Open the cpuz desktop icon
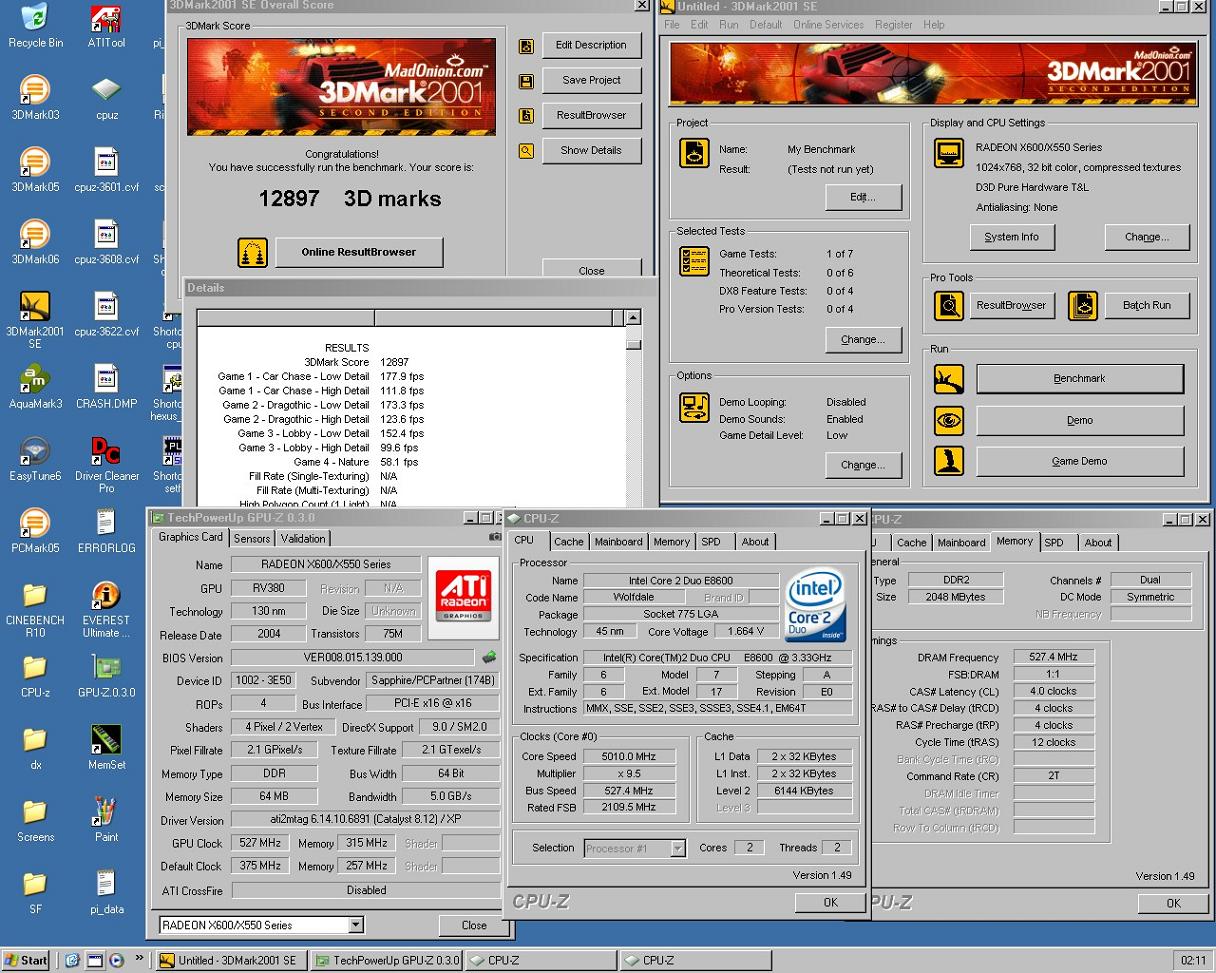1216x973 pixels. pyautogui.click(x=106, y=98)
